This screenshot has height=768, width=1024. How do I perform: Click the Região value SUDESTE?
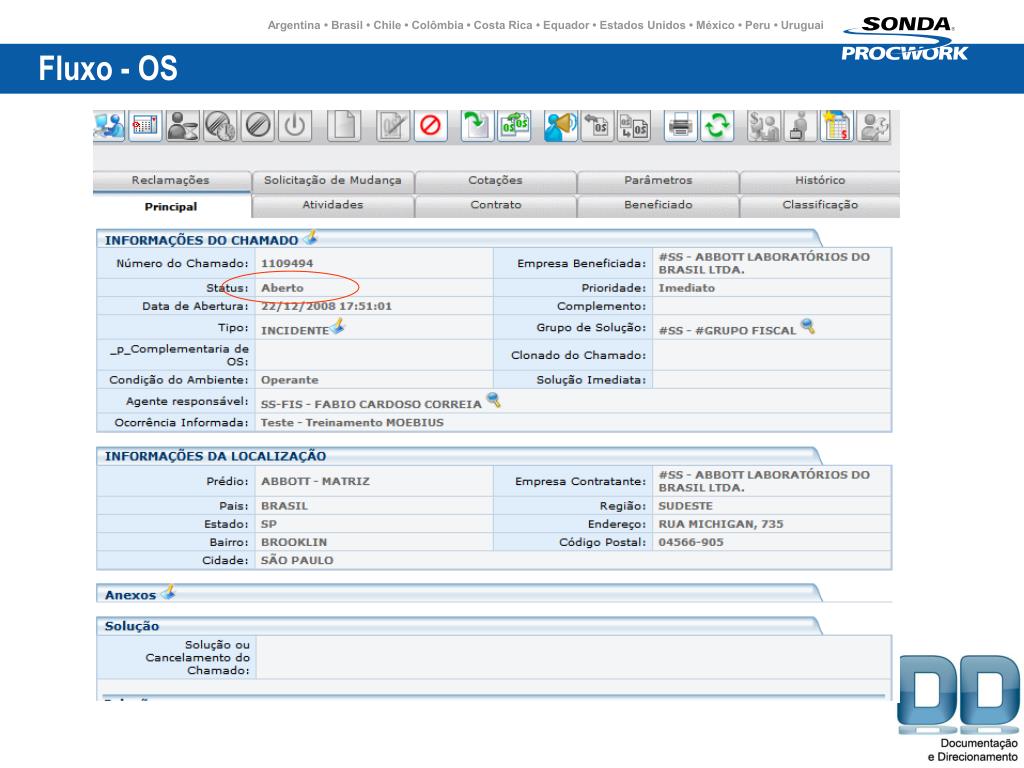(685, 506)
